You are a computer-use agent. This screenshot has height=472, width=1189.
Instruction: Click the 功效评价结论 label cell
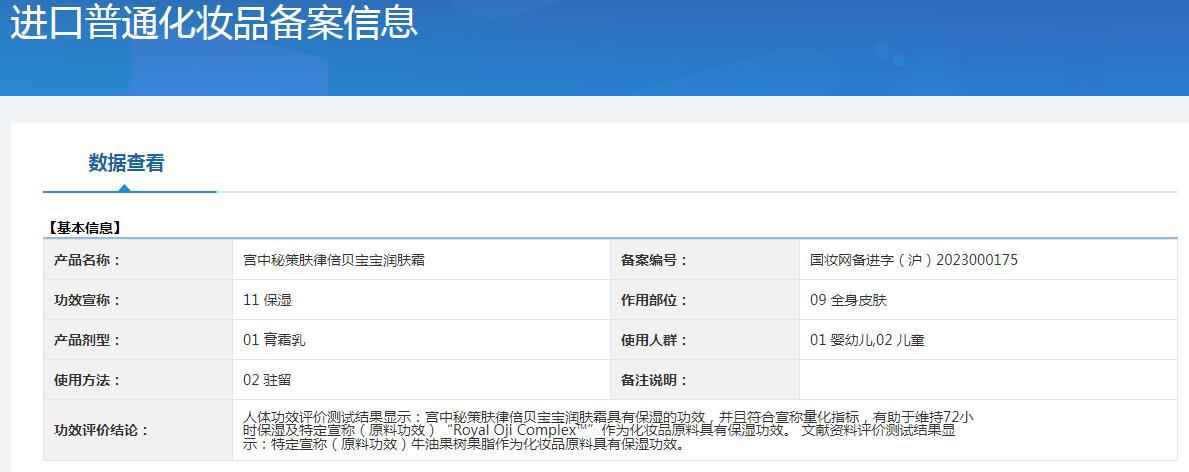[138, 430]
